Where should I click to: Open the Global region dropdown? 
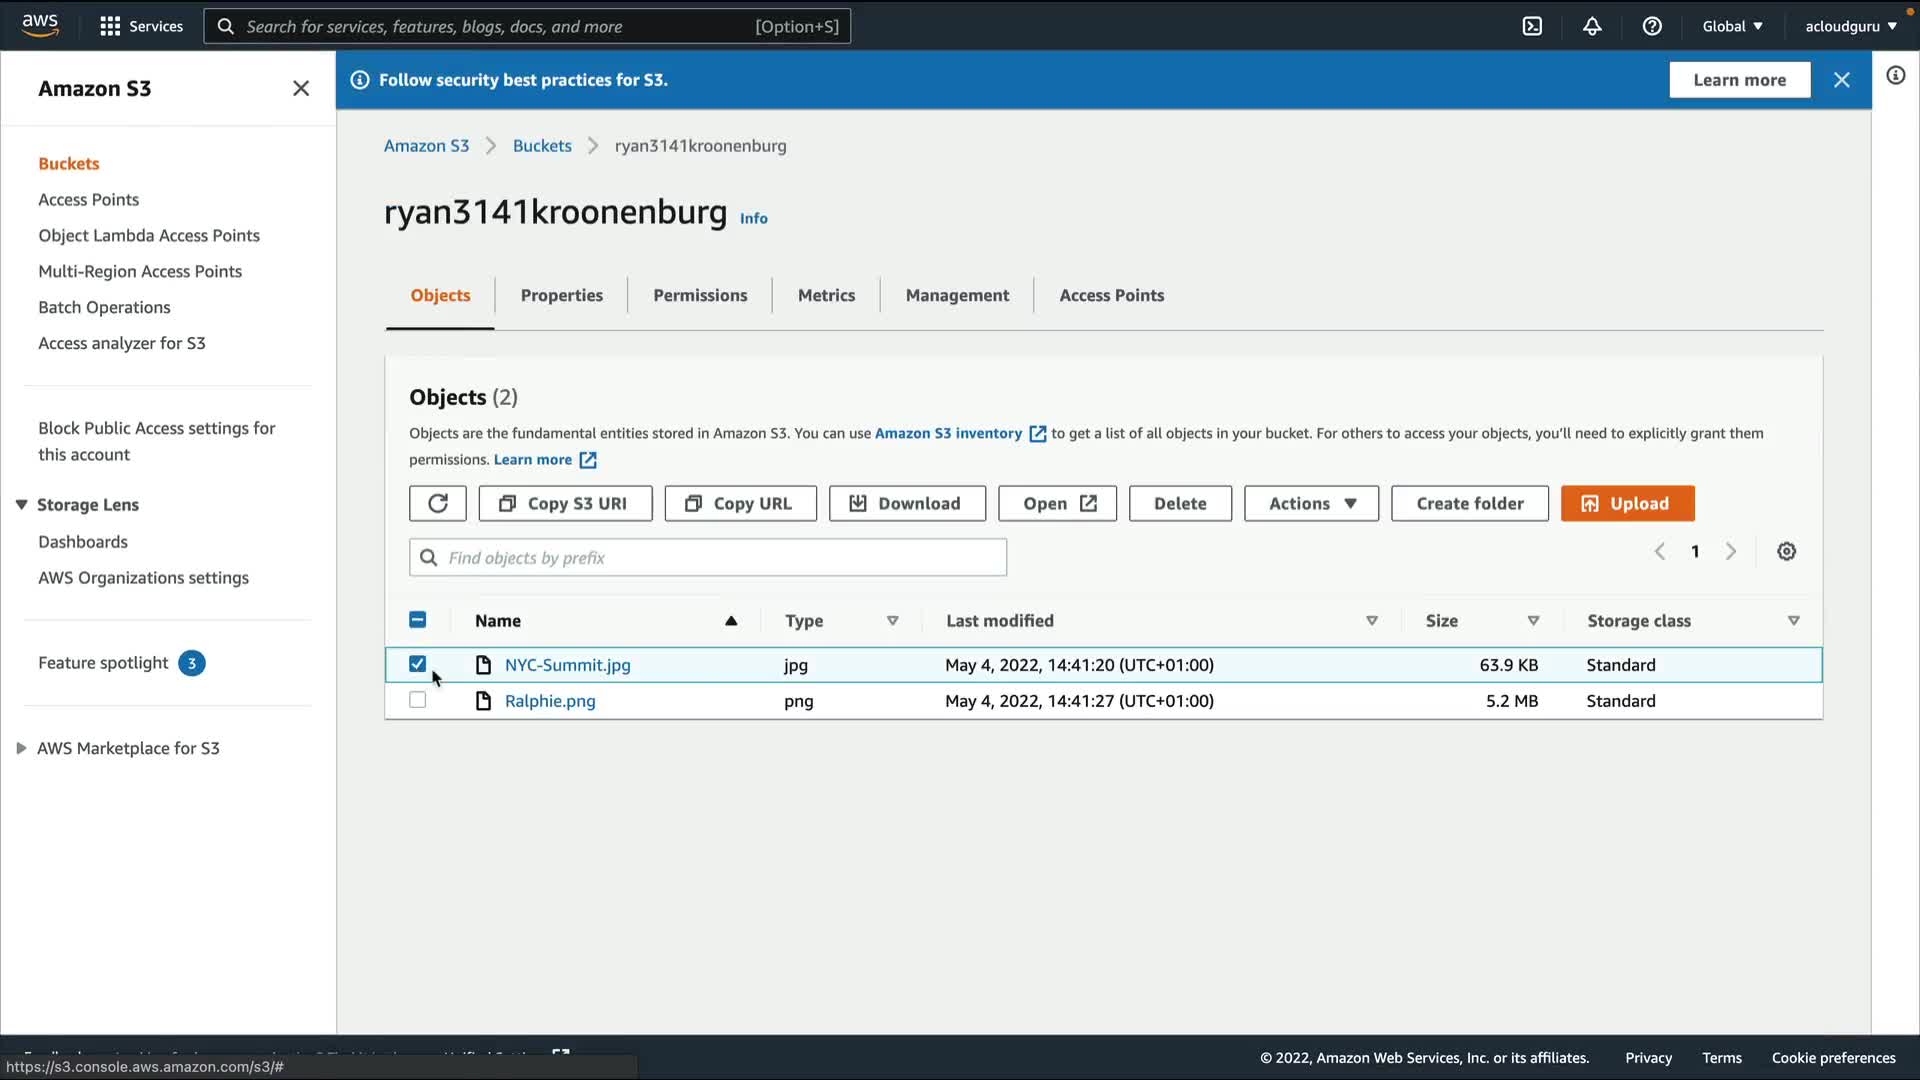click(x=1732, y=26)
